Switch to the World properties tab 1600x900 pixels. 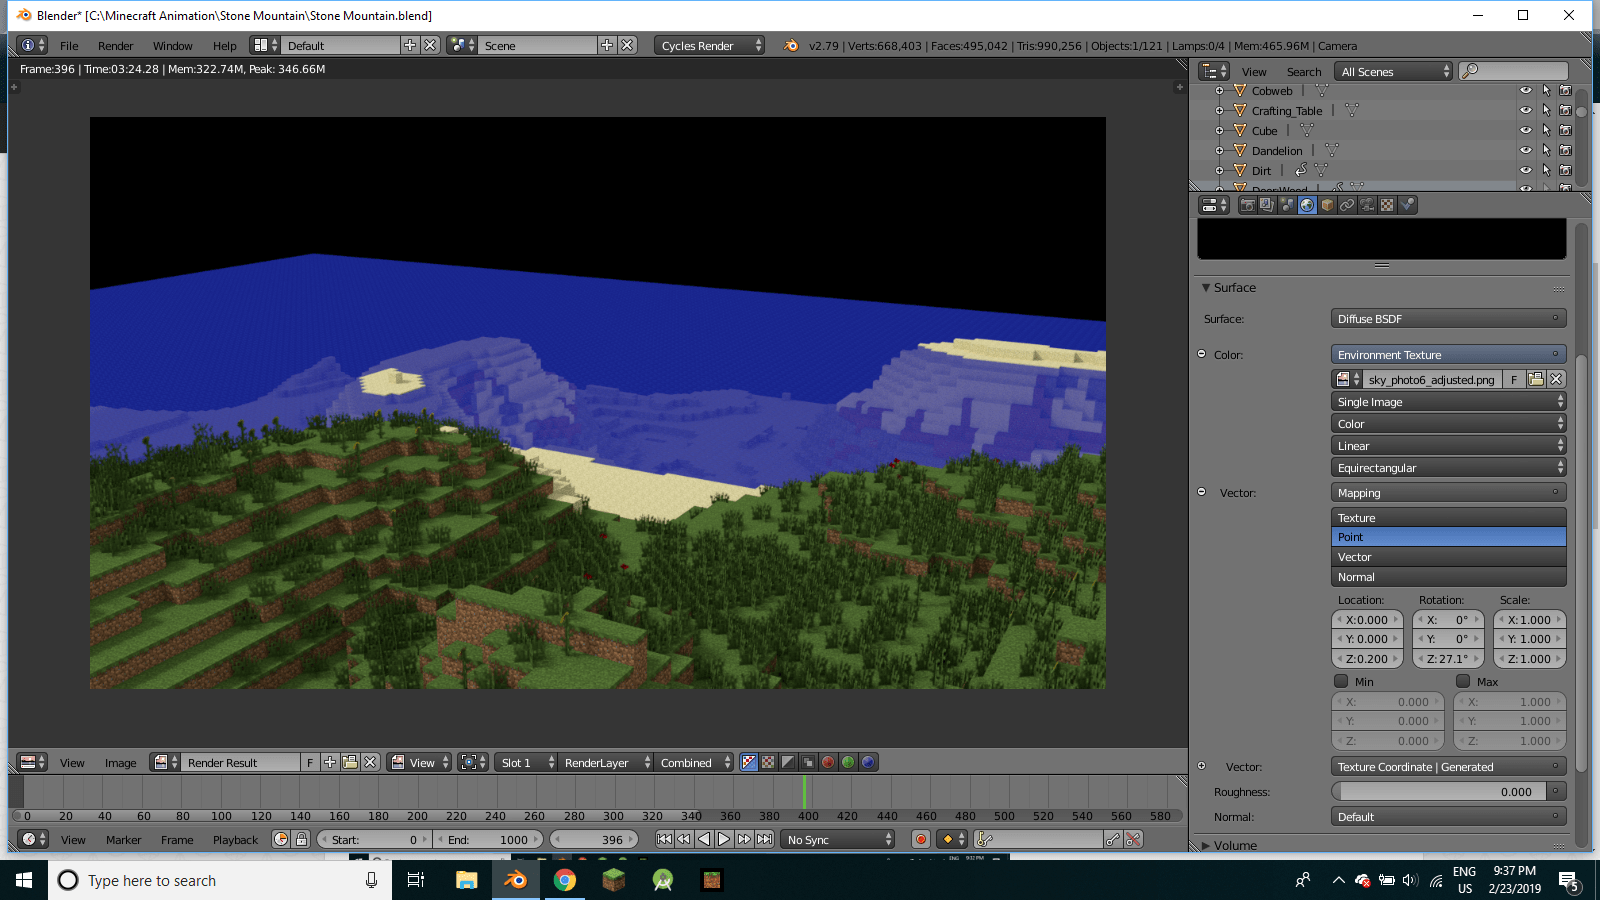(x=1307, y=205)
